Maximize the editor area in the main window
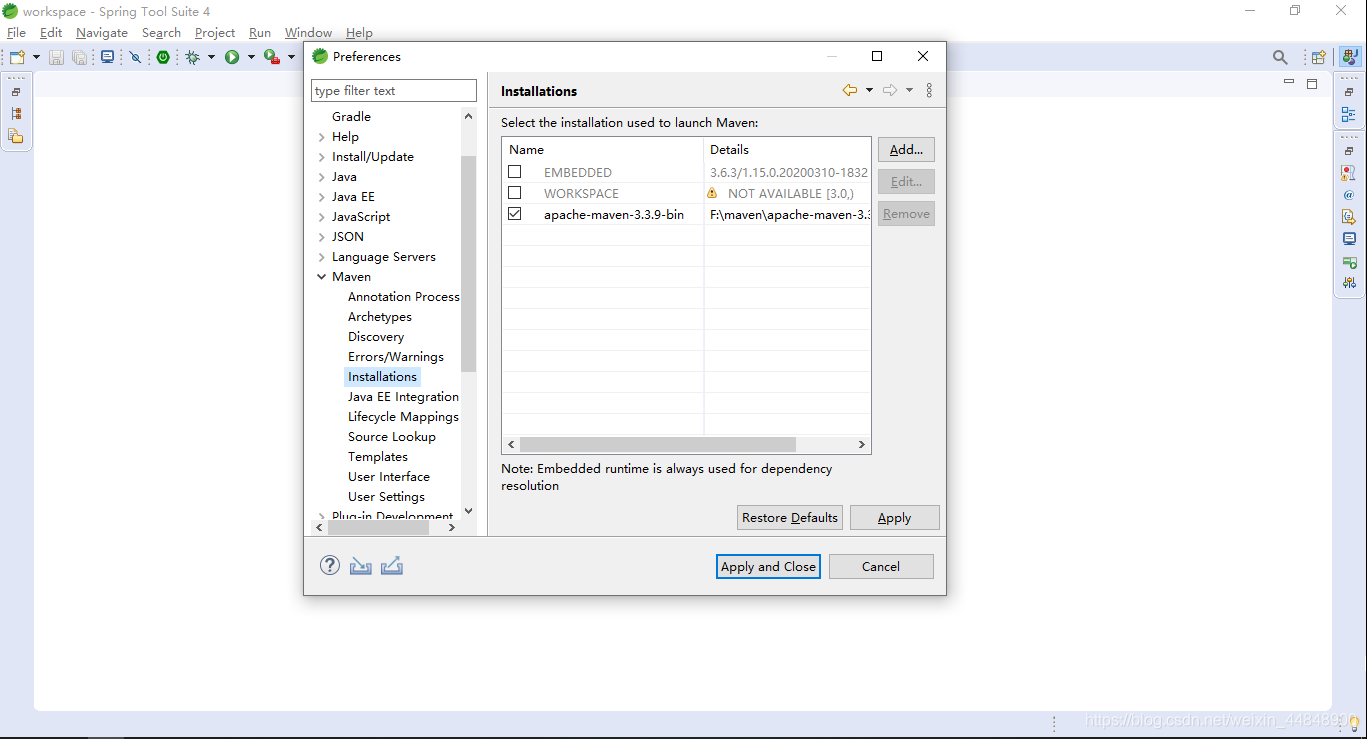This screenshot has height=739, width=1367. (x=1312, y=84)
